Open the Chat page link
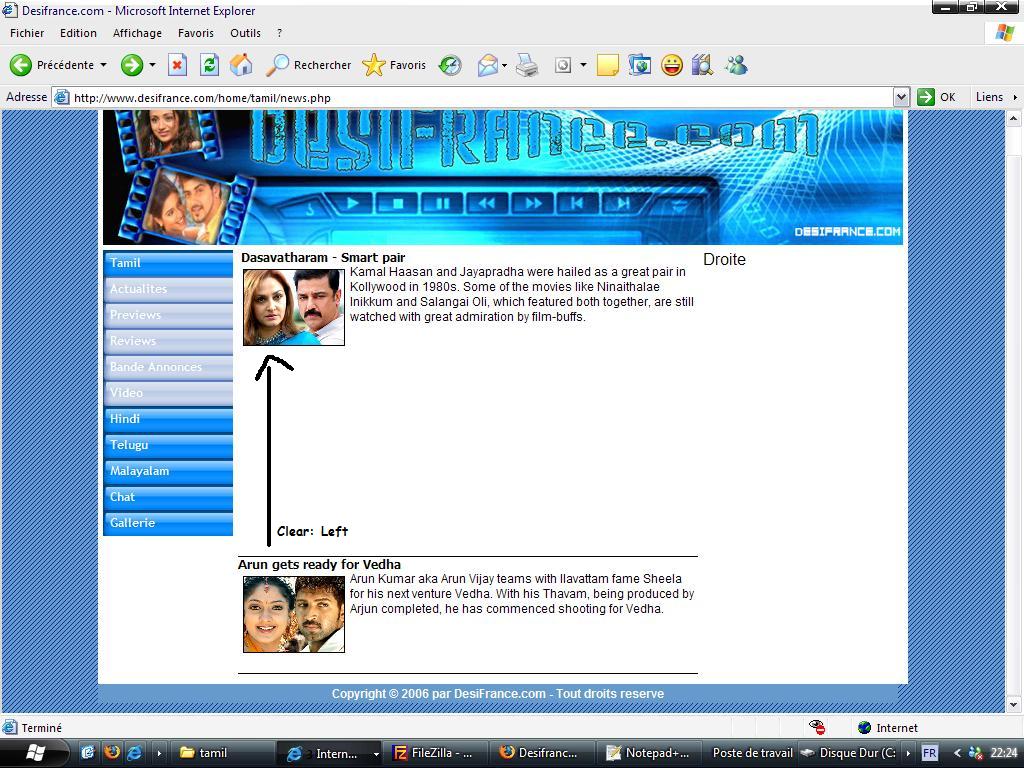The height and width of the screenshot is (768, 1024). click(168, 498)
